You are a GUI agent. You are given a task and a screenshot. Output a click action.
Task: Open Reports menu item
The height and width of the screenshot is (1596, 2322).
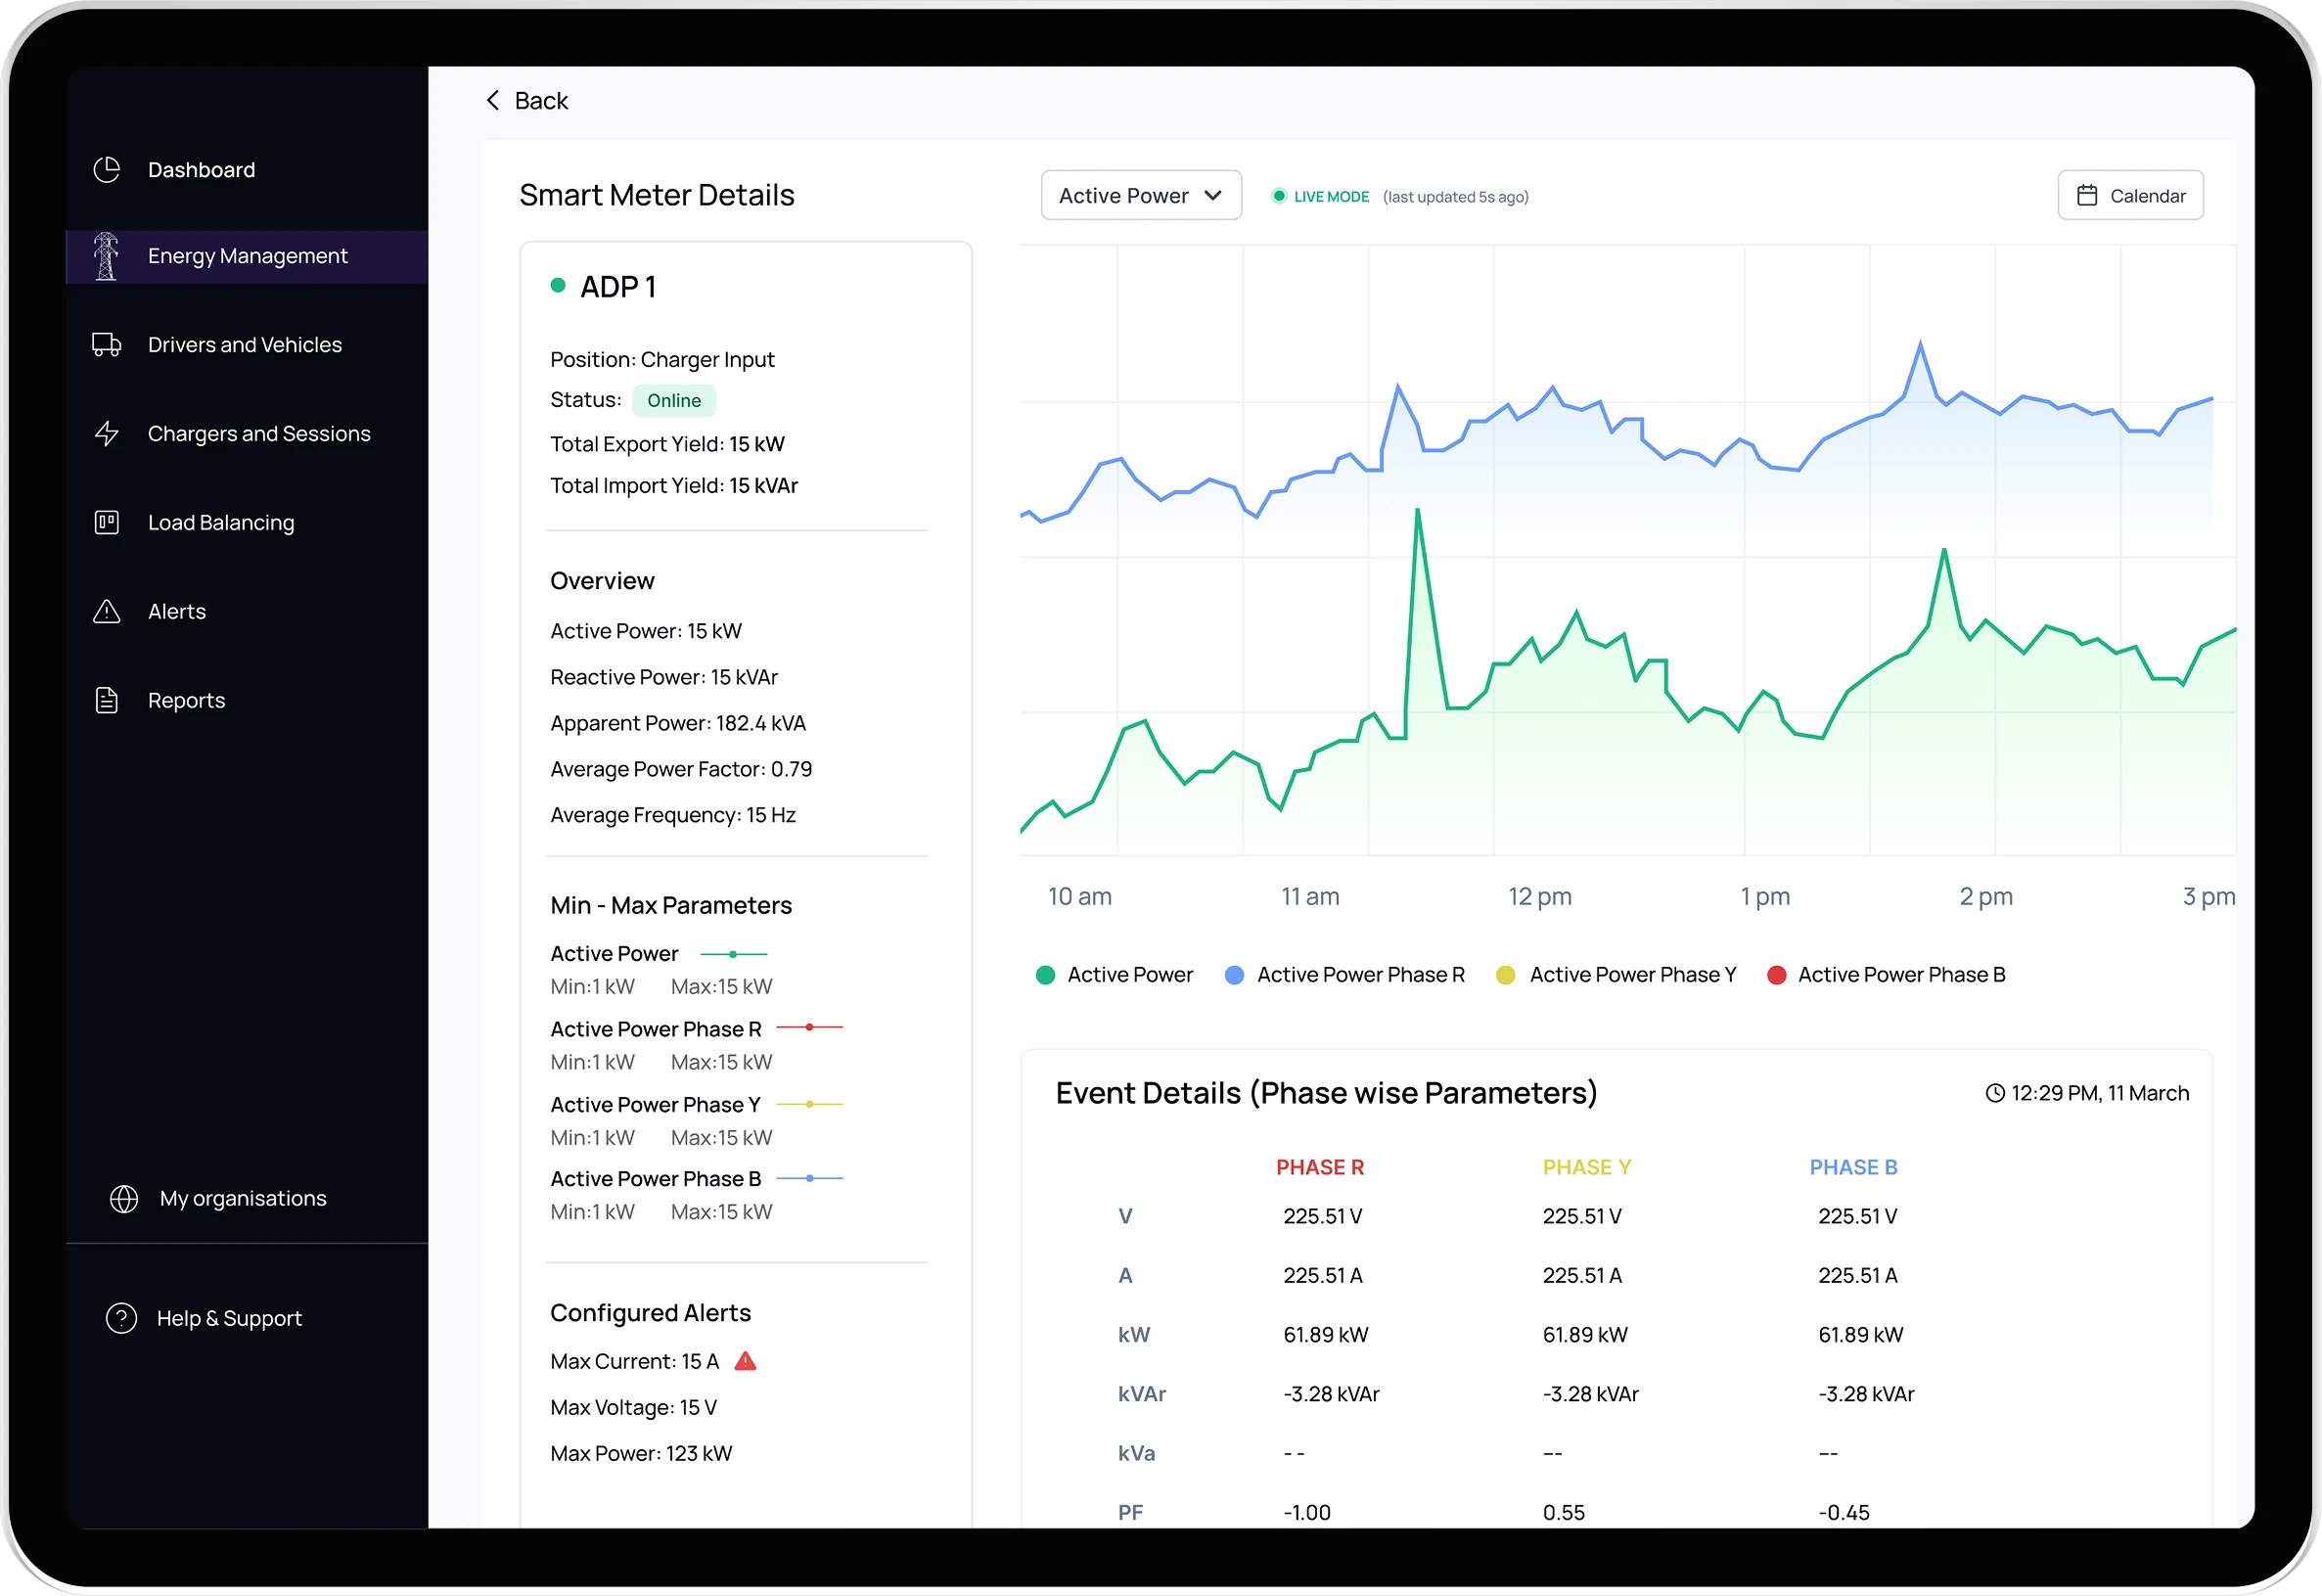pos(186,701)
